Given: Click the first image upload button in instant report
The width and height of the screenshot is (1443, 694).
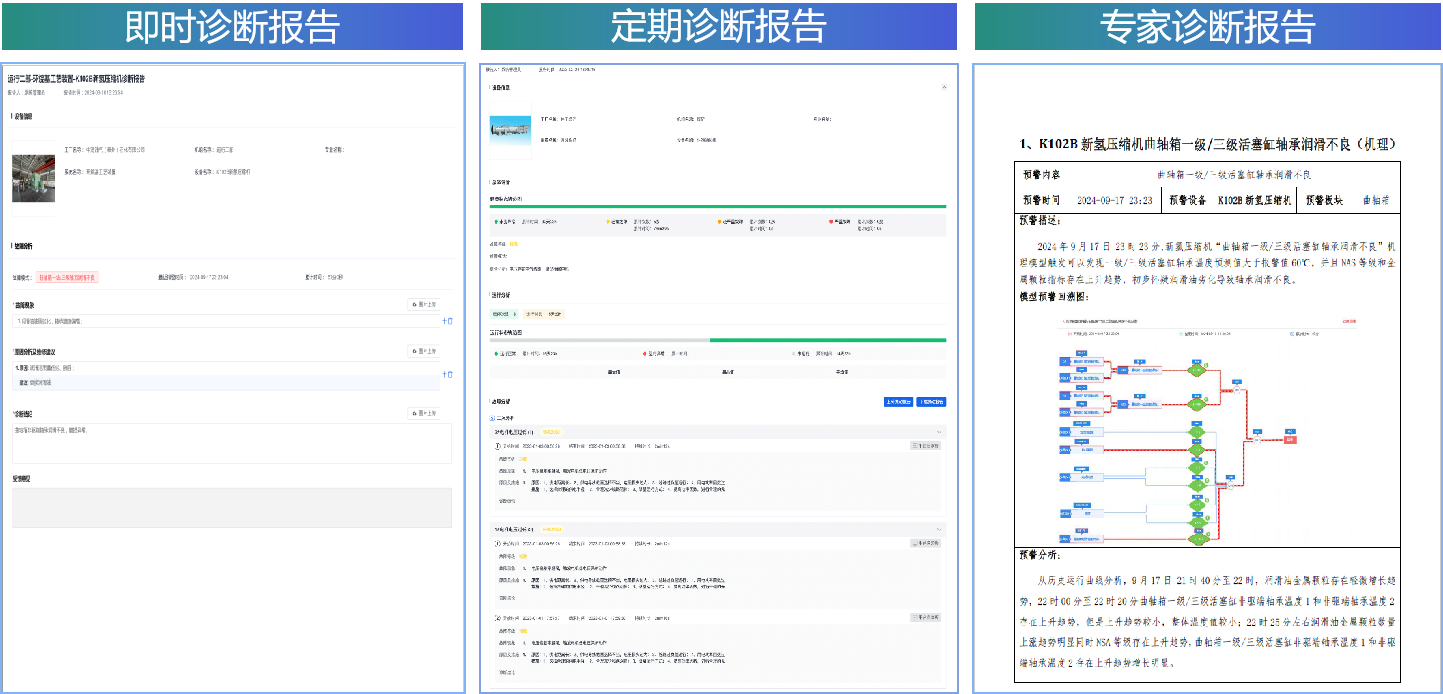Looking at the screenshot, I should [424, 304].
